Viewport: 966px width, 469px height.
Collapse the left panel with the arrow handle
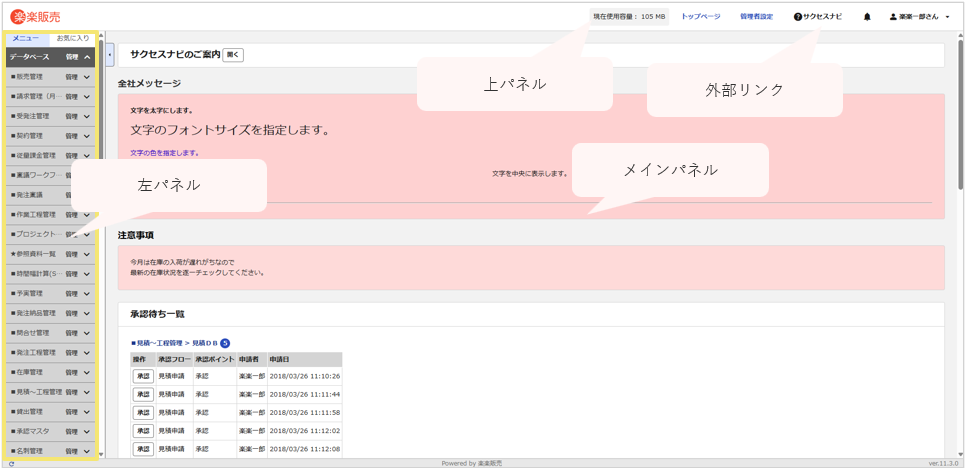tap(110, 55)
